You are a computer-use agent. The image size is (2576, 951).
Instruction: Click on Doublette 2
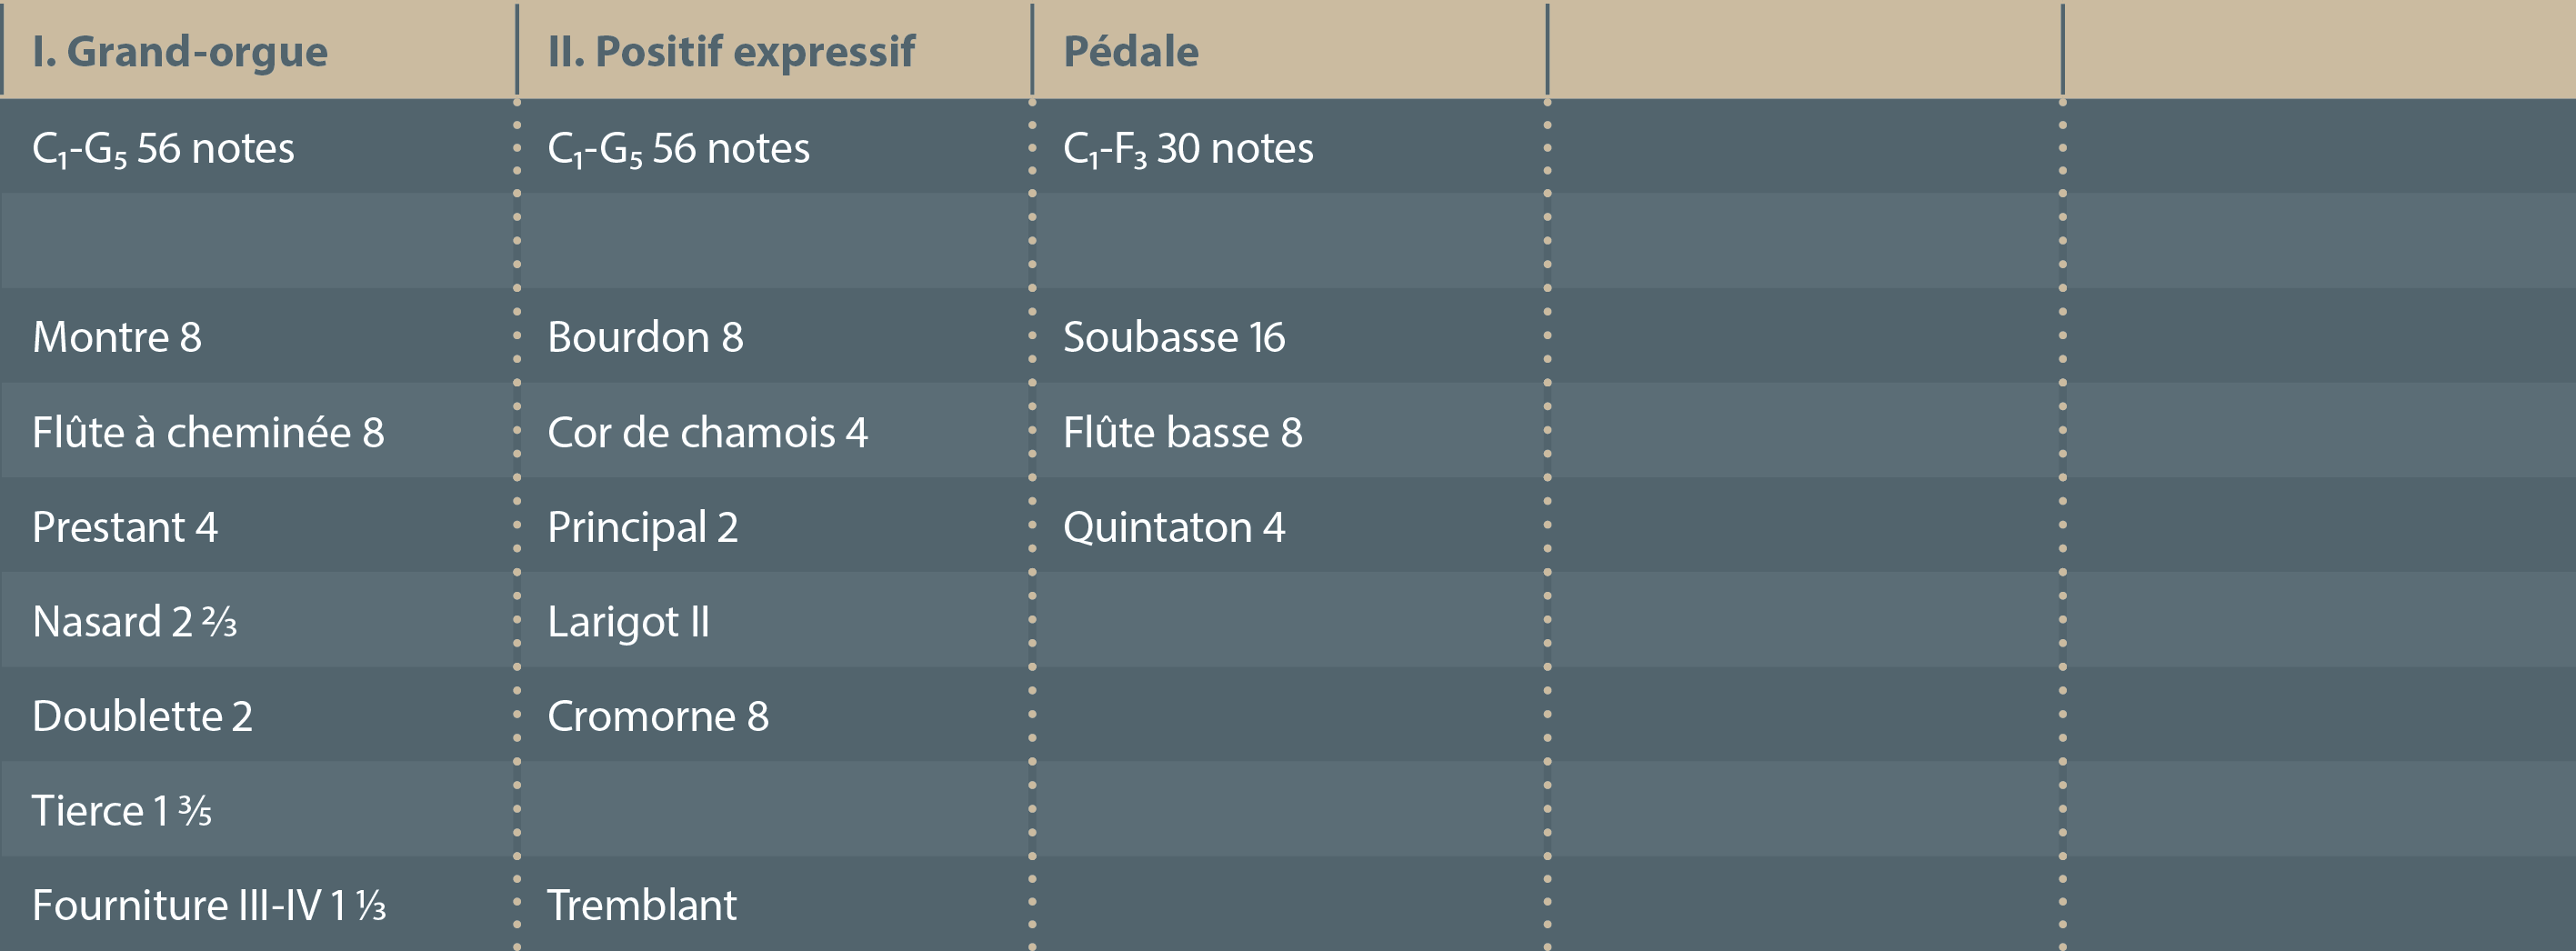point(142,717)
